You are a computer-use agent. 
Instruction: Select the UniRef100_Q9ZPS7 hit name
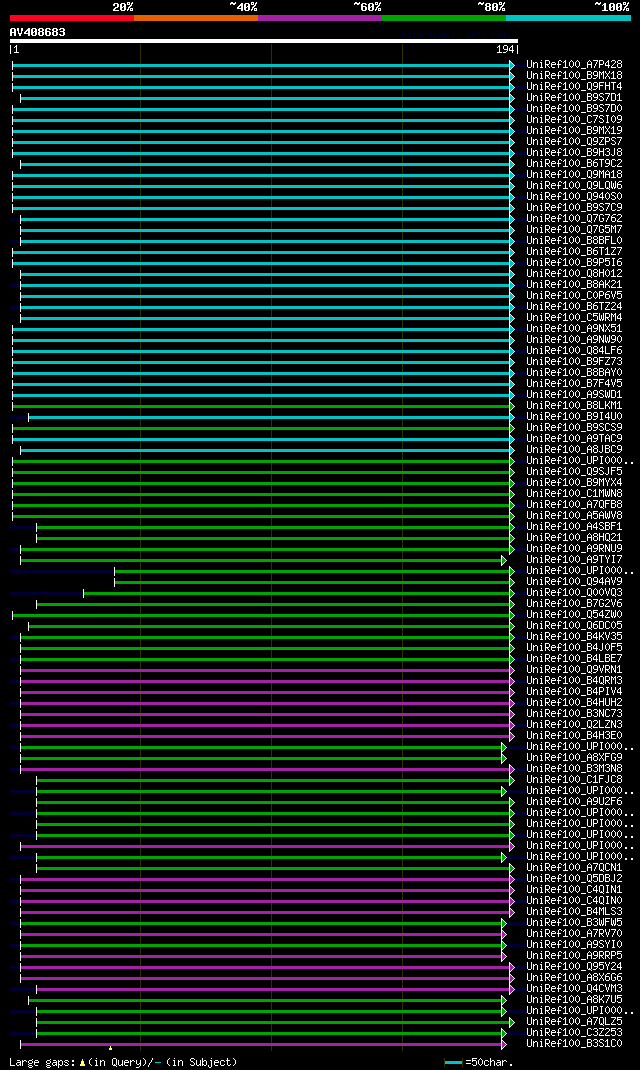[574, 142]
